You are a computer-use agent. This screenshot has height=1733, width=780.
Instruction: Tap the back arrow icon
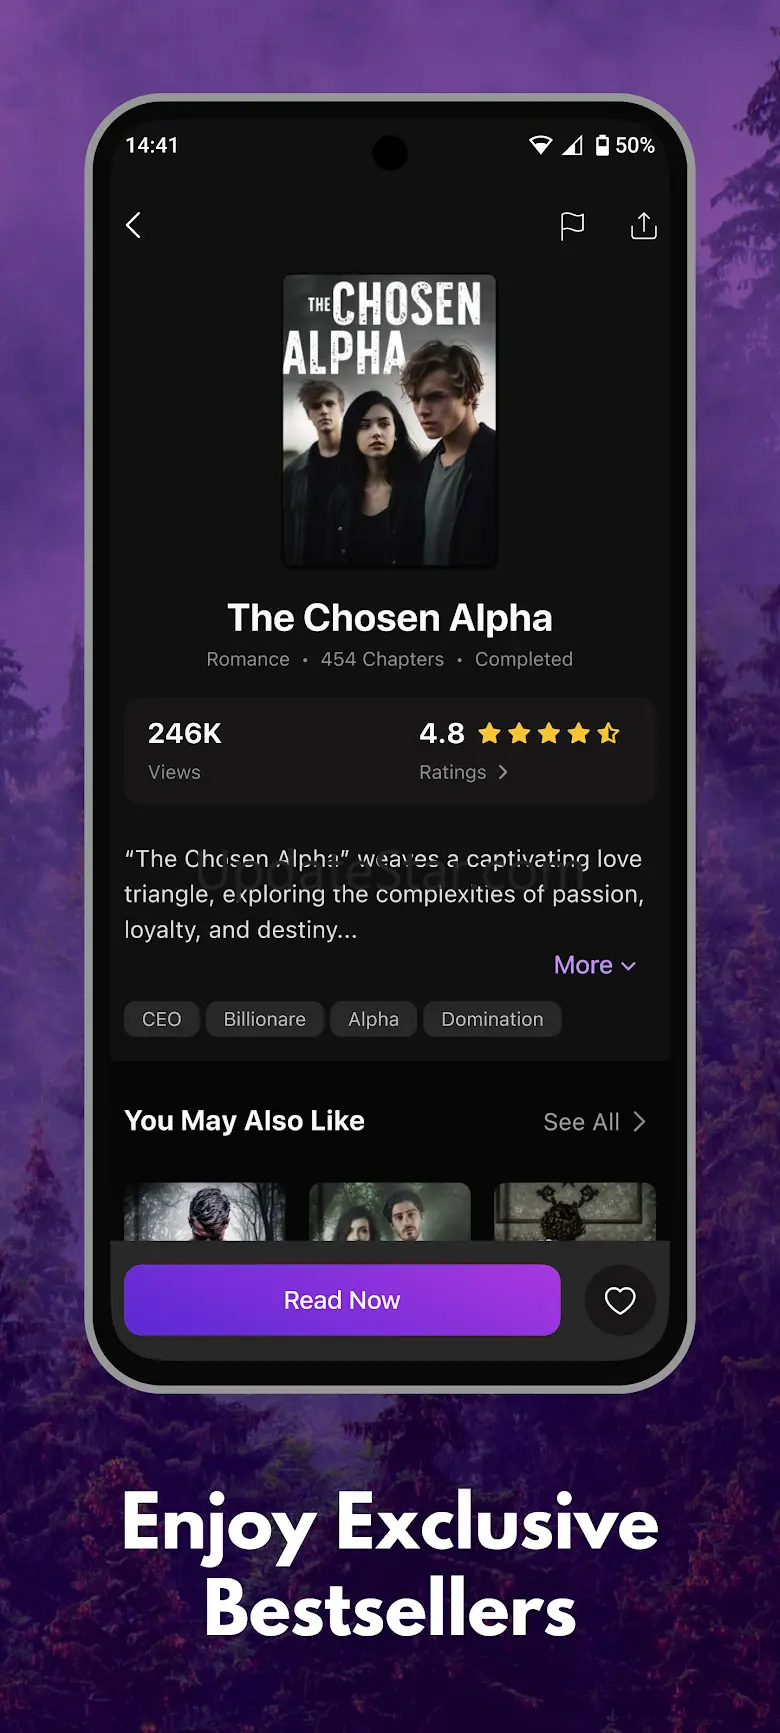click(x=134, y=225)
